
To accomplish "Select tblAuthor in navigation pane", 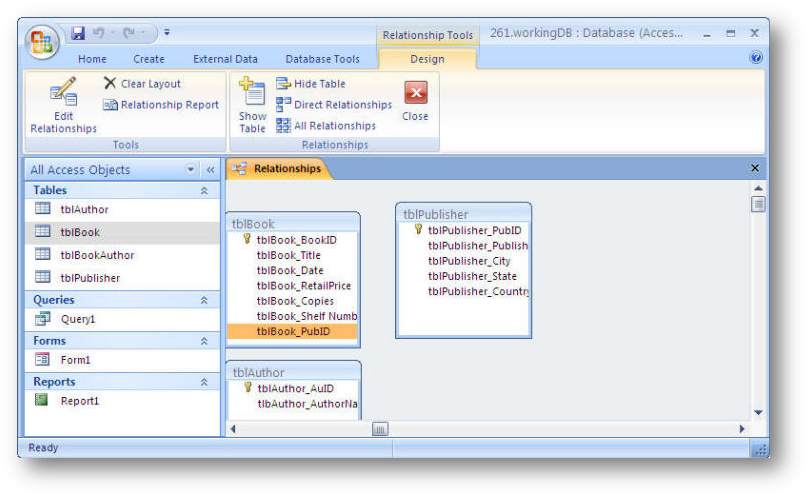I will [122, 209].
